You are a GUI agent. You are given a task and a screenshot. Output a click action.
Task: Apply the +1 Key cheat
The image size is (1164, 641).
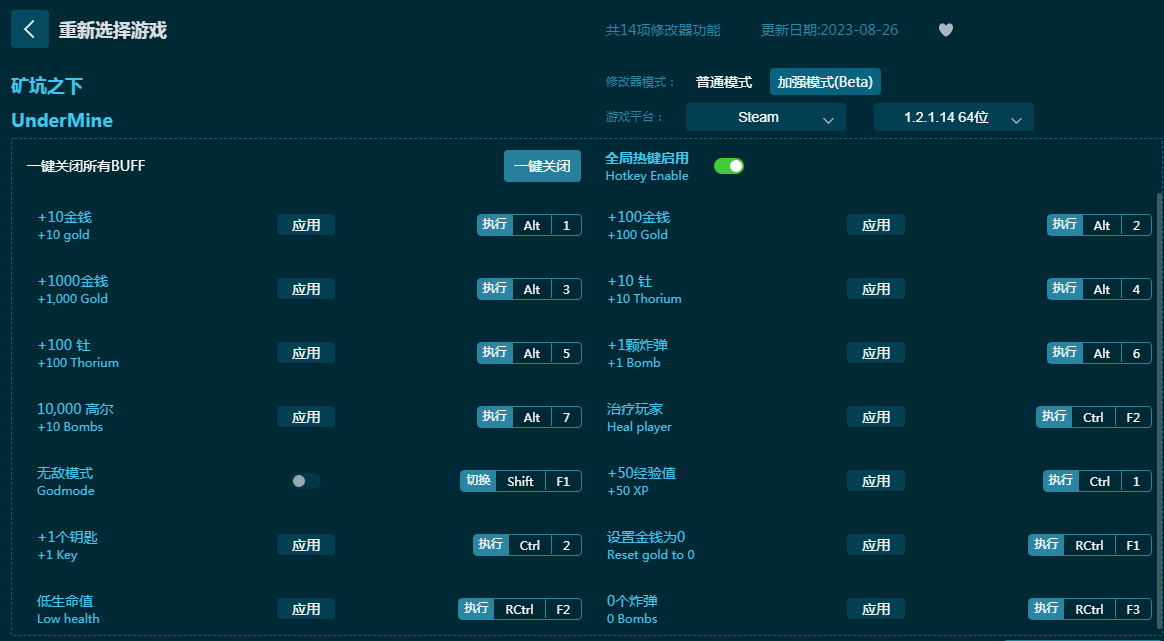tap(306, 545)
